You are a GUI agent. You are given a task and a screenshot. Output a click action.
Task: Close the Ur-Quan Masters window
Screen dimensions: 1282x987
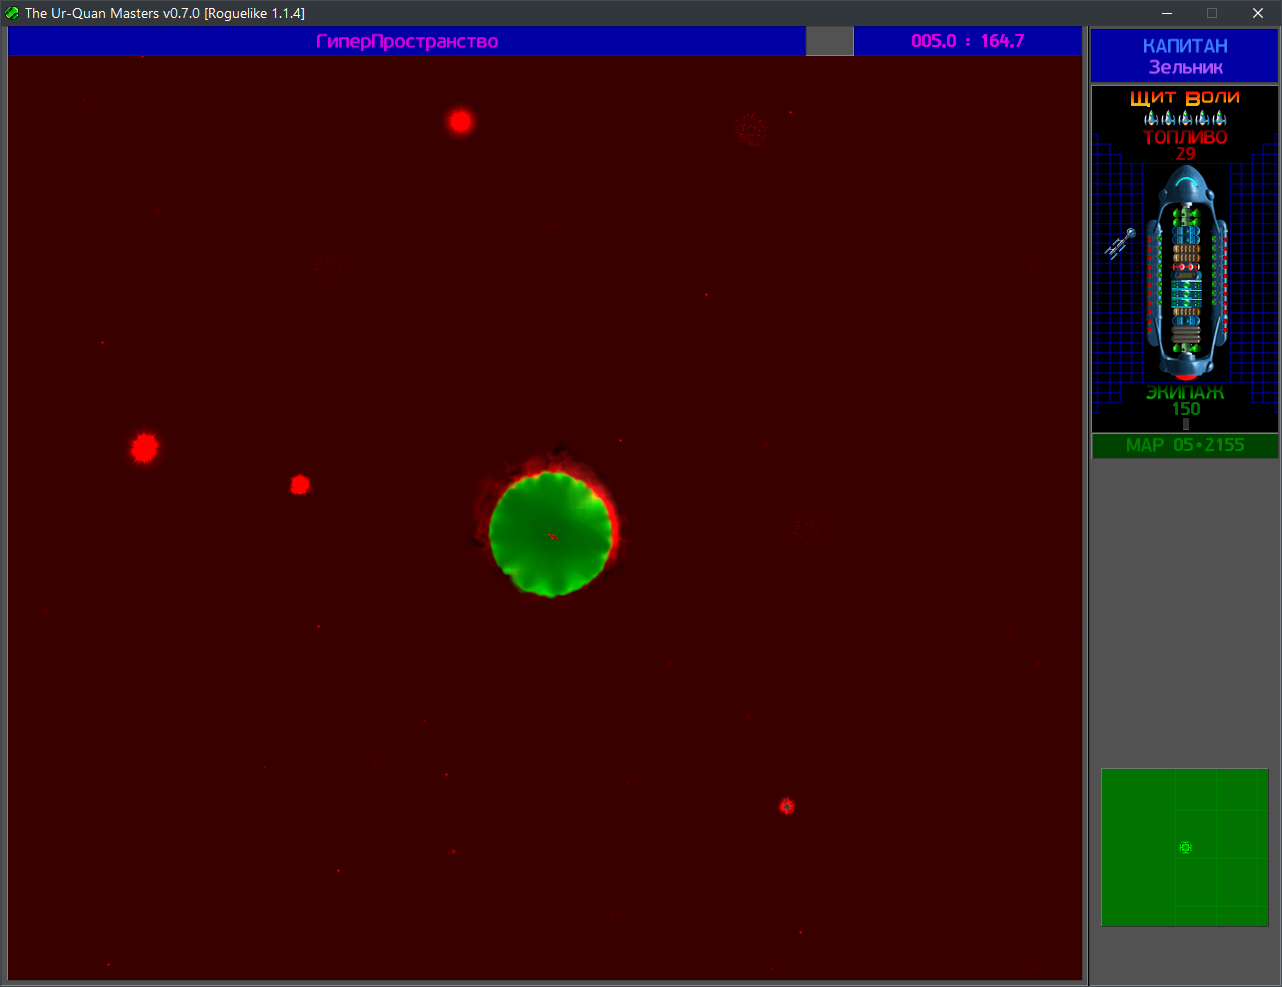coord(1258,13)
